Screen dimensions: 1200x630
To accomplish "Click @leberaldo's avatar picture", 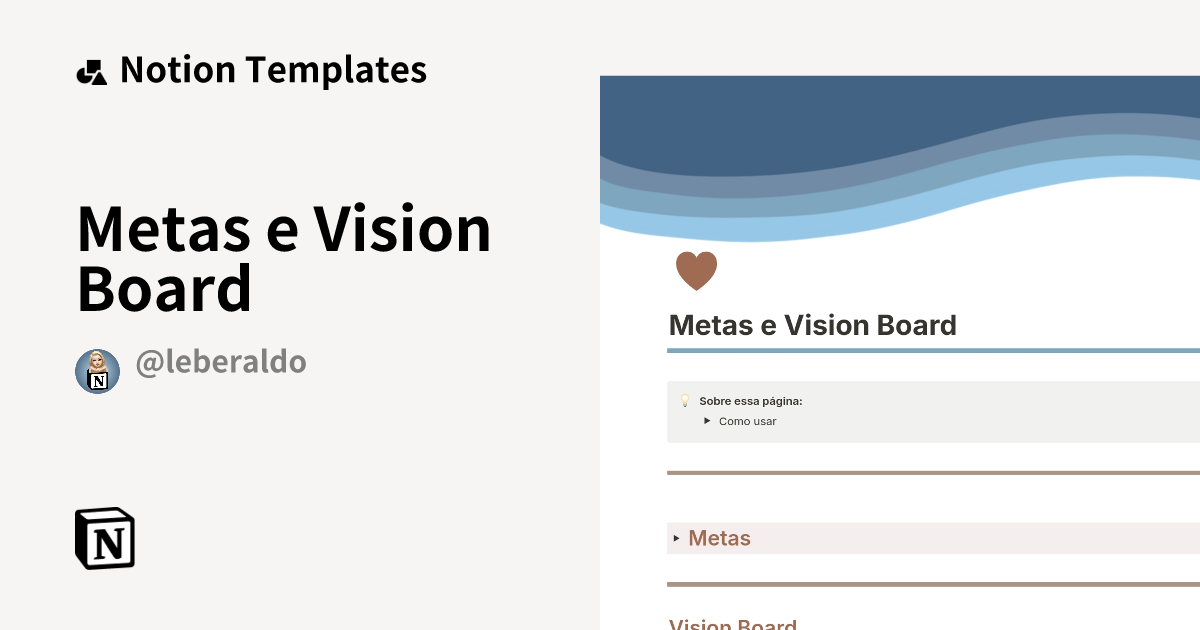I will [x=97, y=371].
